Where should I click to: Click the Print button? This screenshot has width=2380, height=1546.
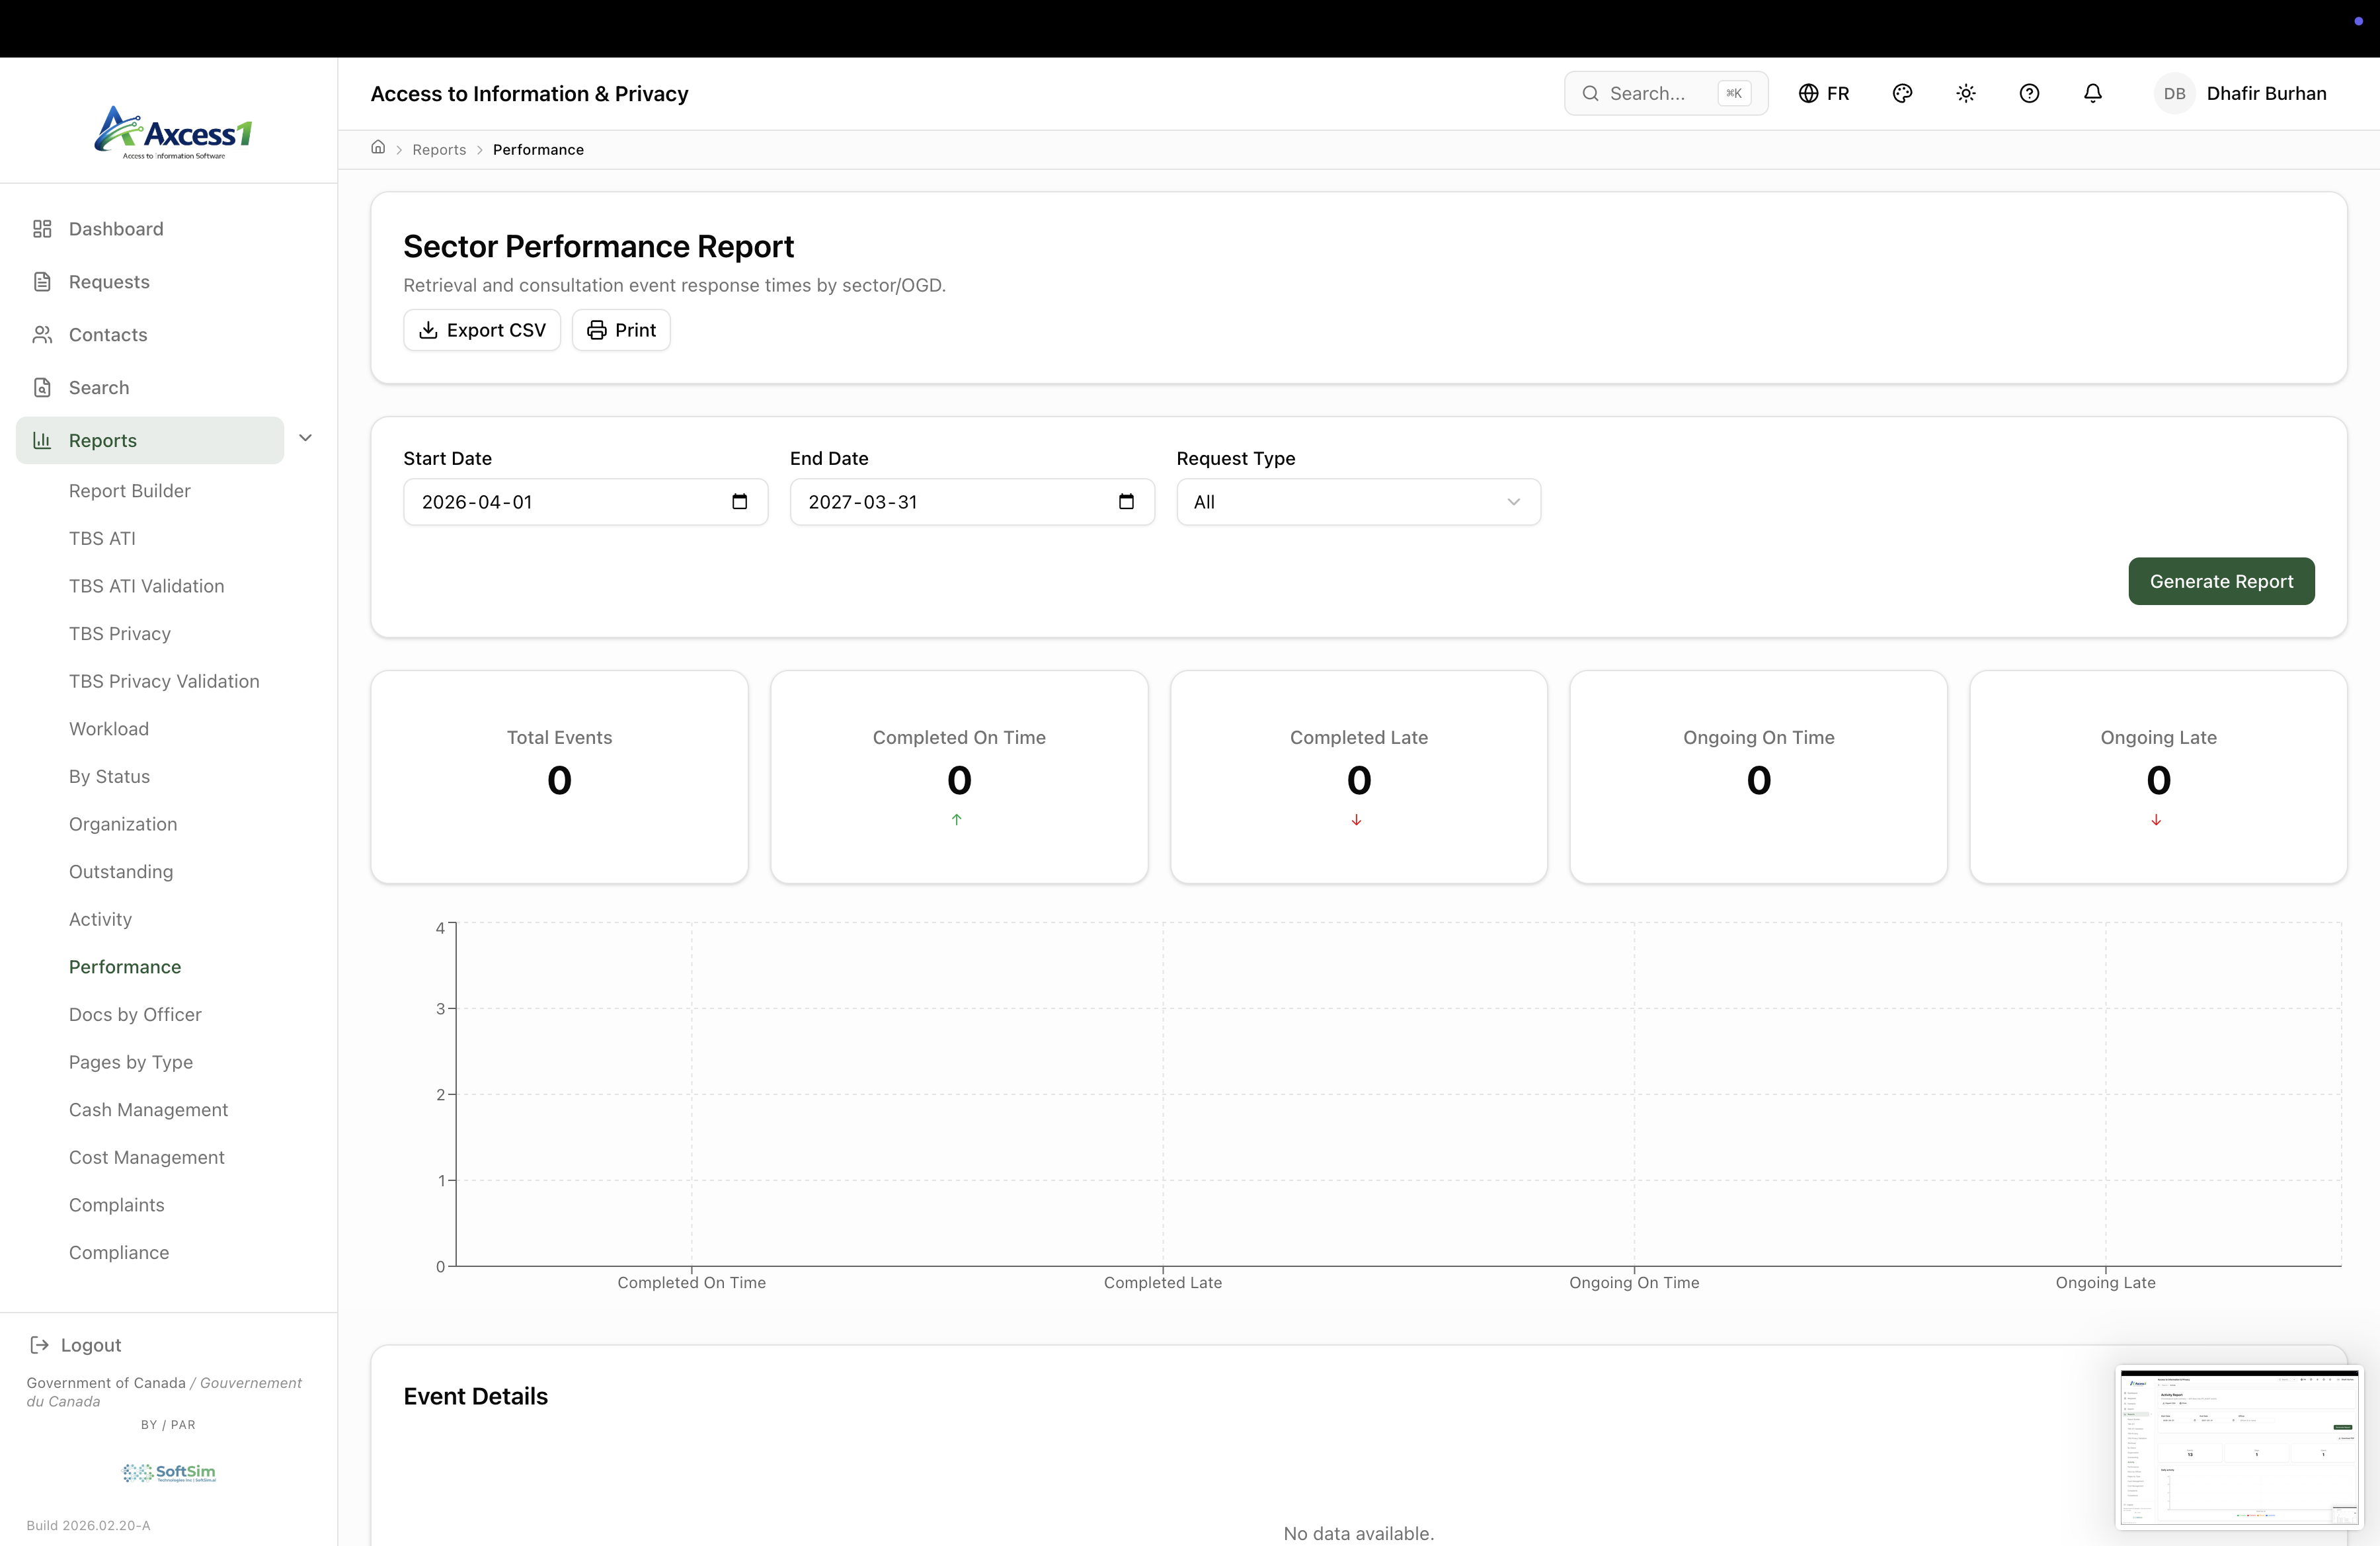point(621,330)
